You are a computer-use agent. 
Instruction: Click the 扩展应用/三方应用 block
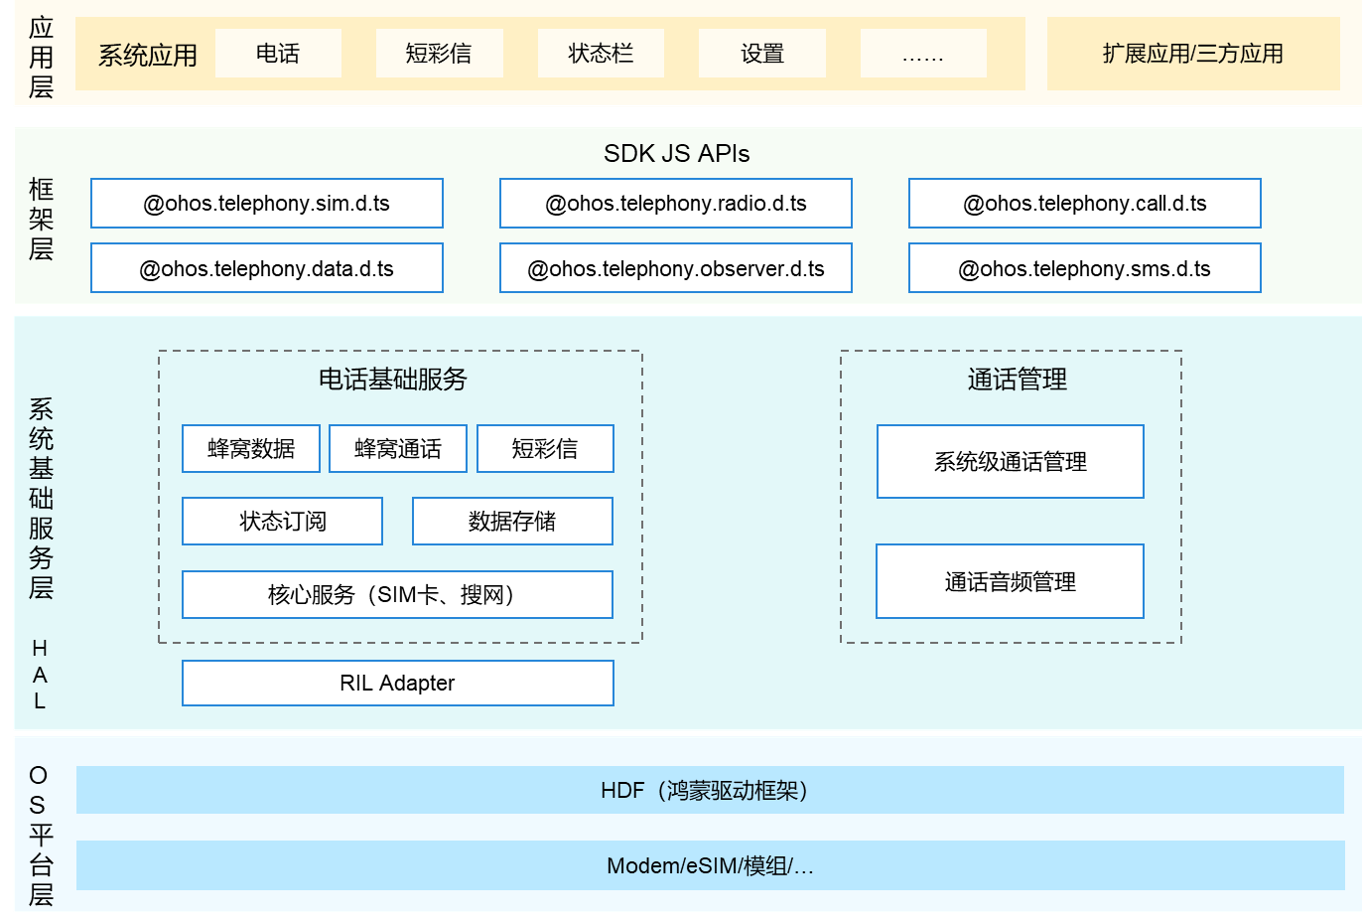tap(1193, 54)
